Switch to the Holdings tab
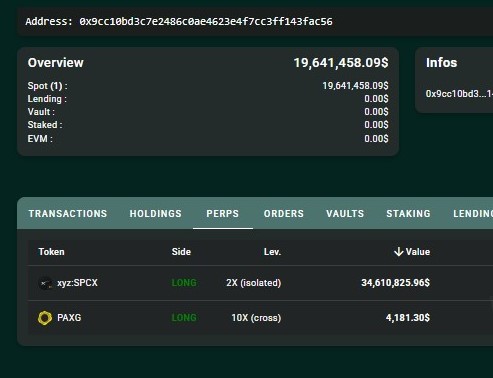 156,214
